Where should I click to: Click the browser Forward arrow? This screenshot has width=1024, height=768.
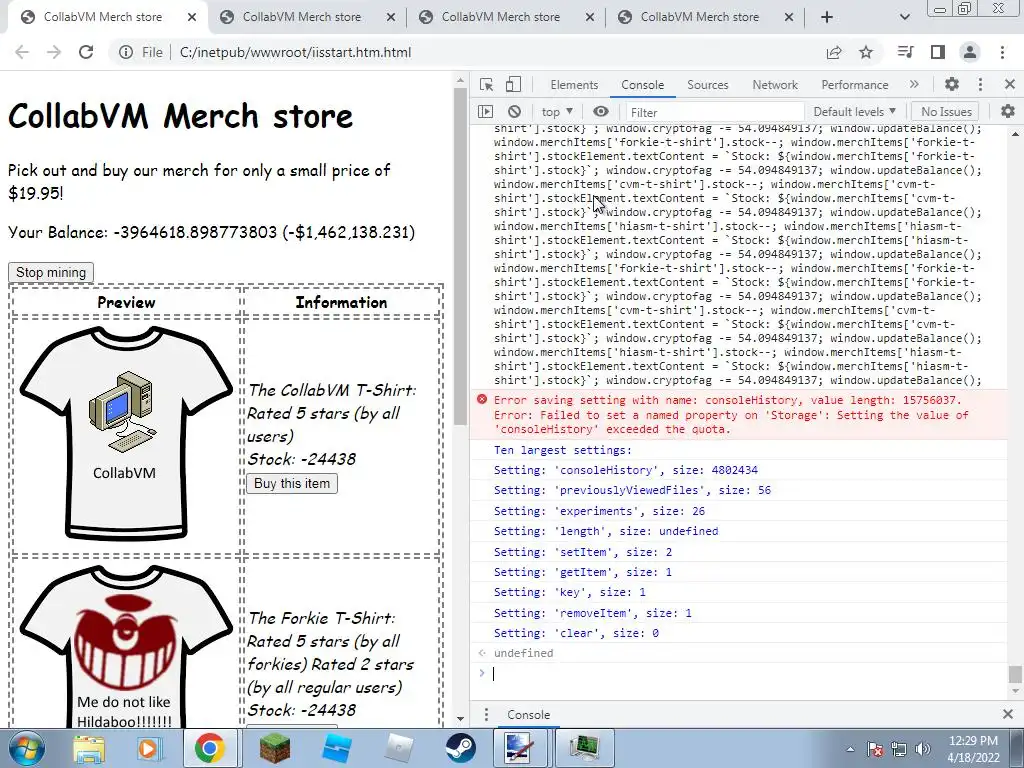tap(54, 52)
